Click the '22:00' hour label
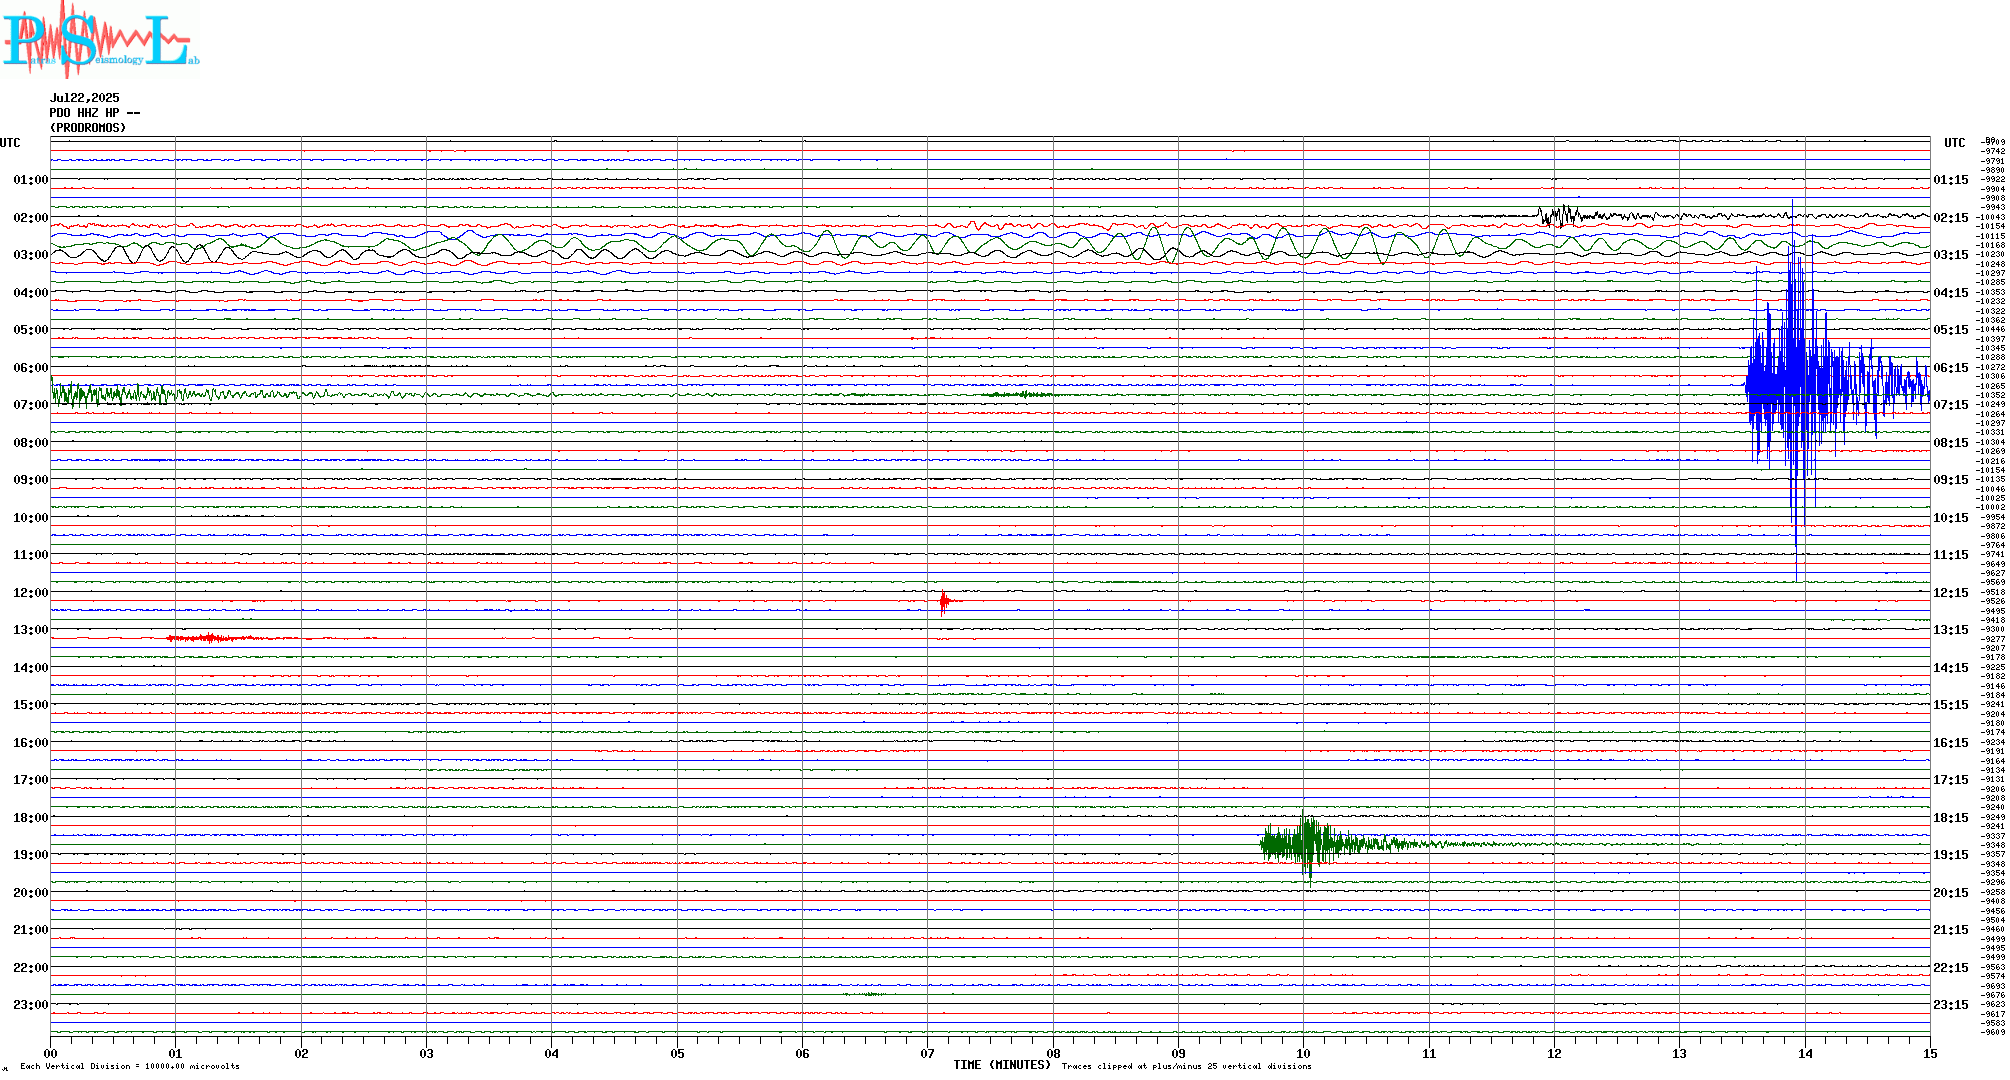 point(31,968)
